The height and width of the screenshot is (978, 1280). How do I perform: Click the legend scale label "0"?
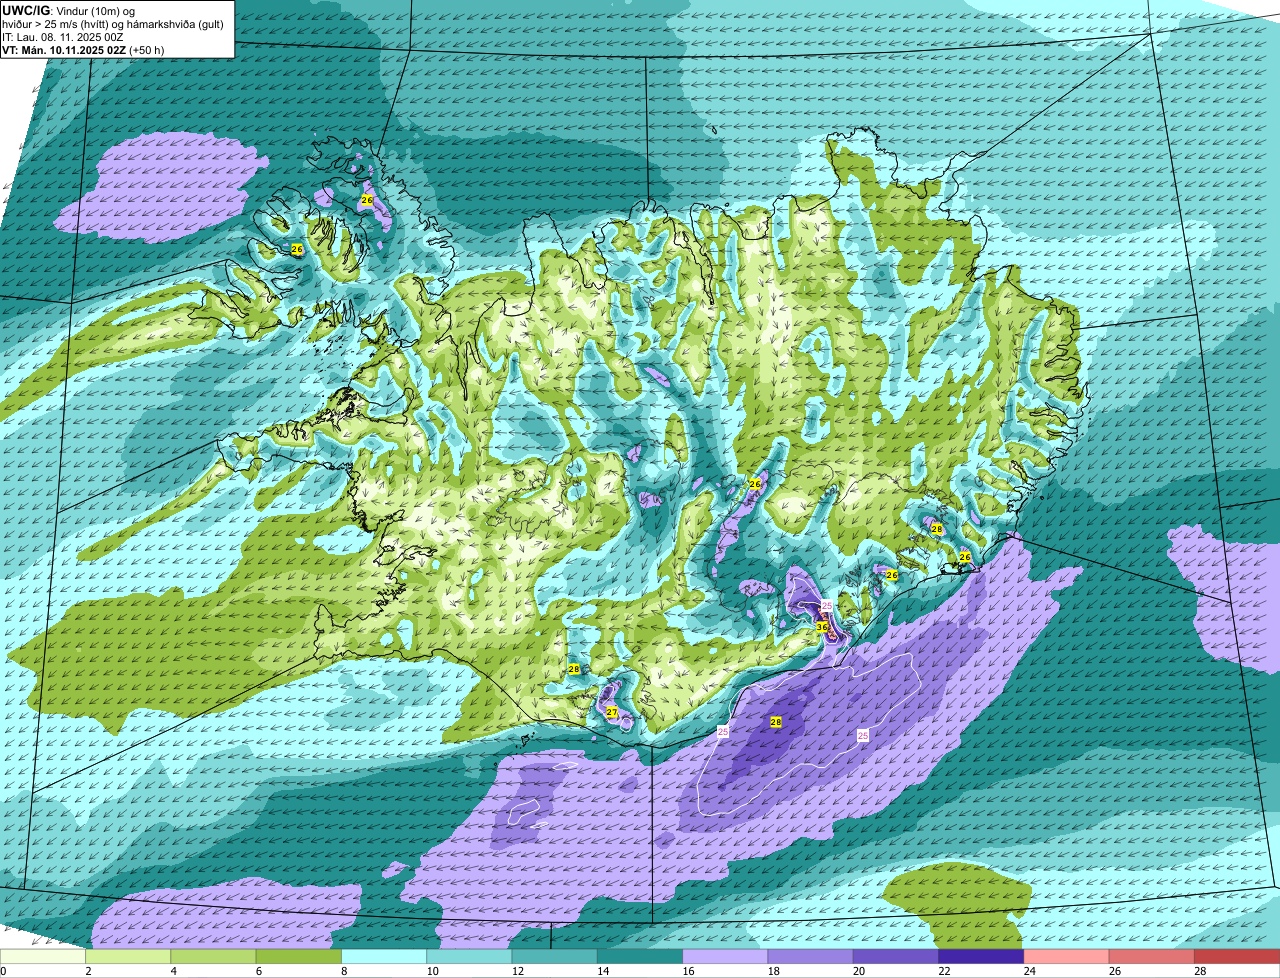[x=4, y=971]
